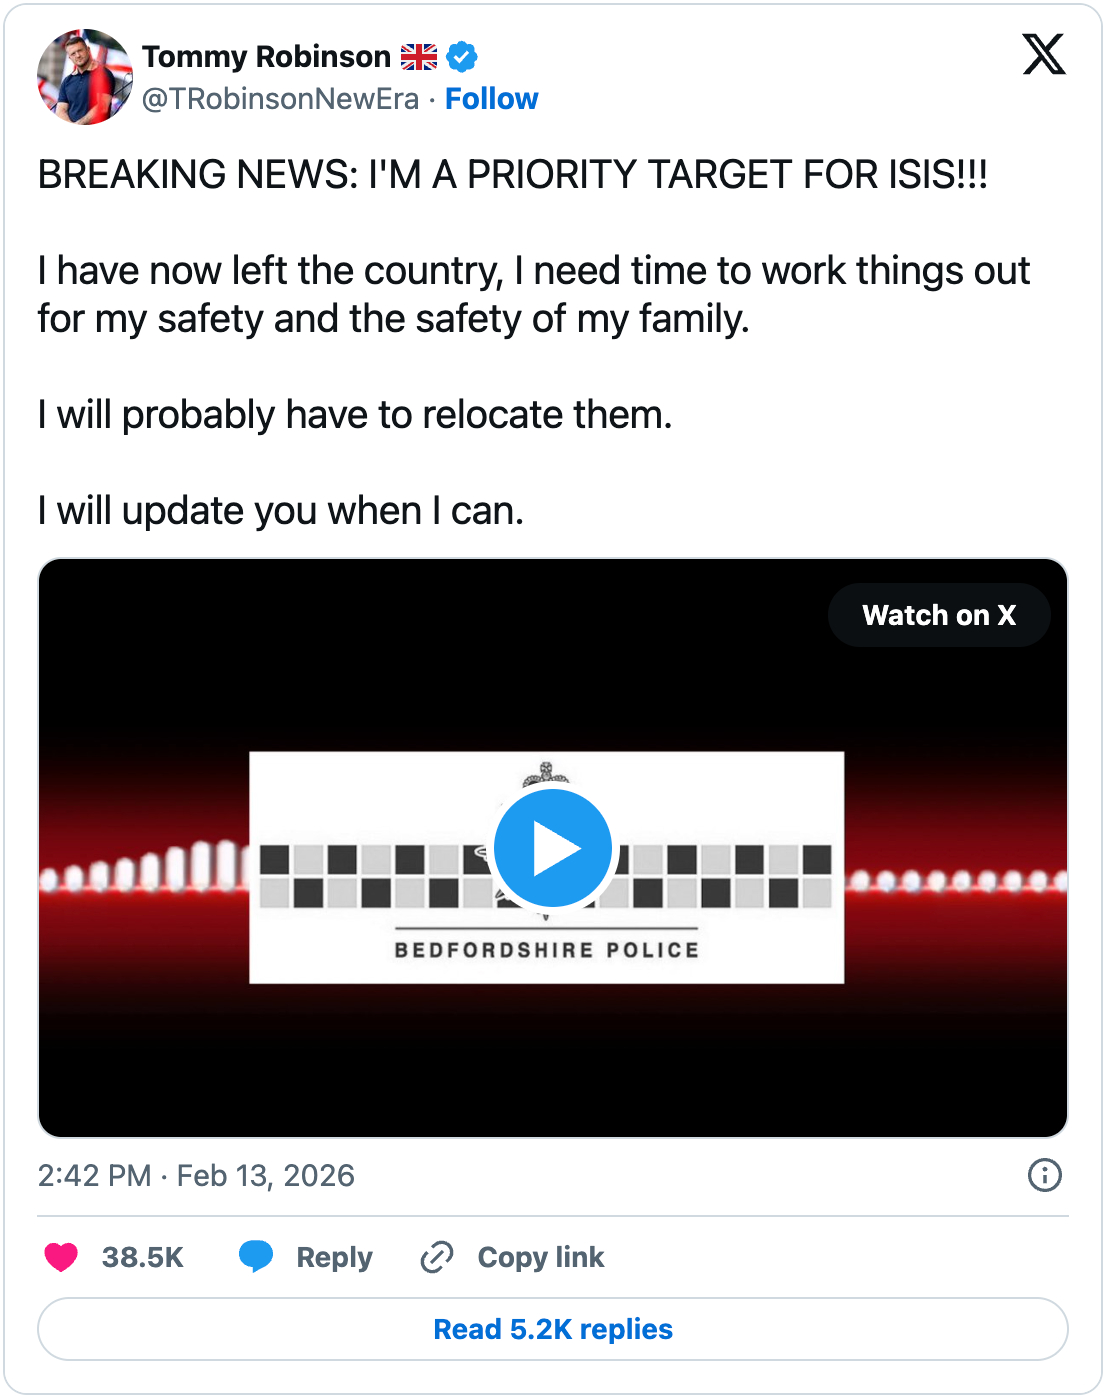1106x1396 pixels.
Task: Open the 2:42 PM Feb 13, 2026 timestamp
Action: [x=196, y=1175]
